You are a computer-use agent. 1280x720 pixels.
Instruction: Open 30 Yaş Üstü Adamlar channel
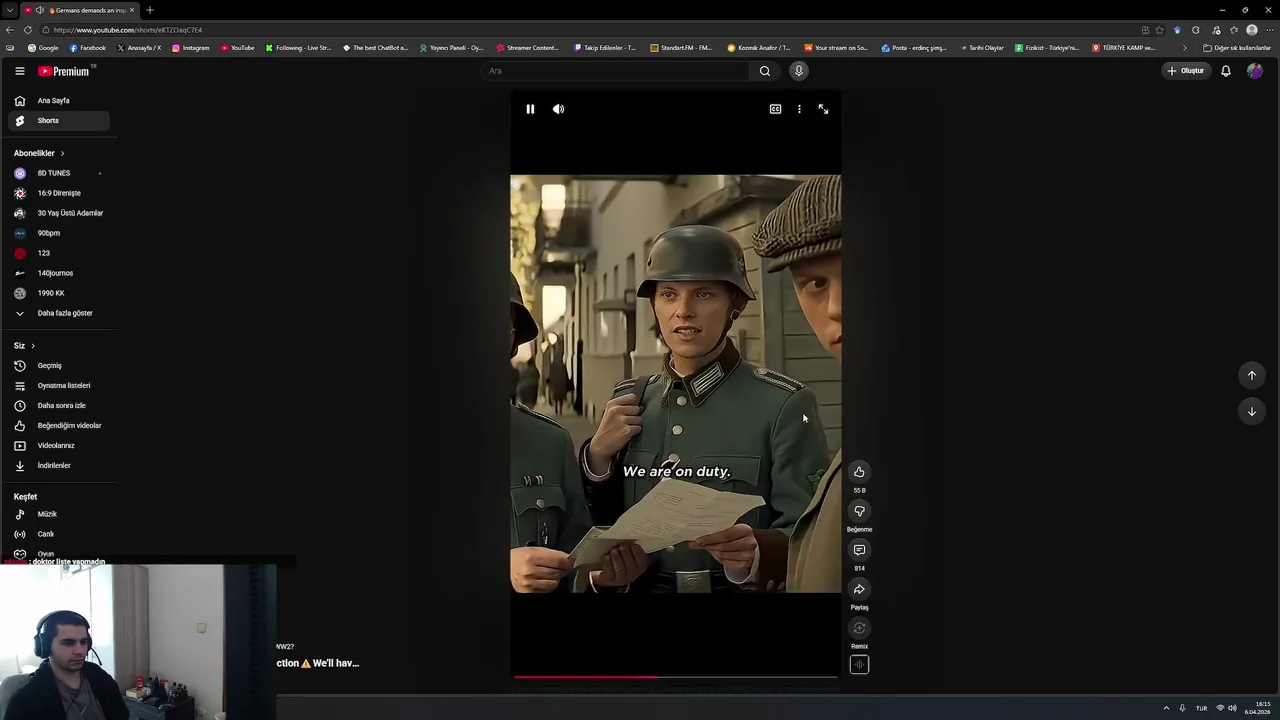coord(58,213)
